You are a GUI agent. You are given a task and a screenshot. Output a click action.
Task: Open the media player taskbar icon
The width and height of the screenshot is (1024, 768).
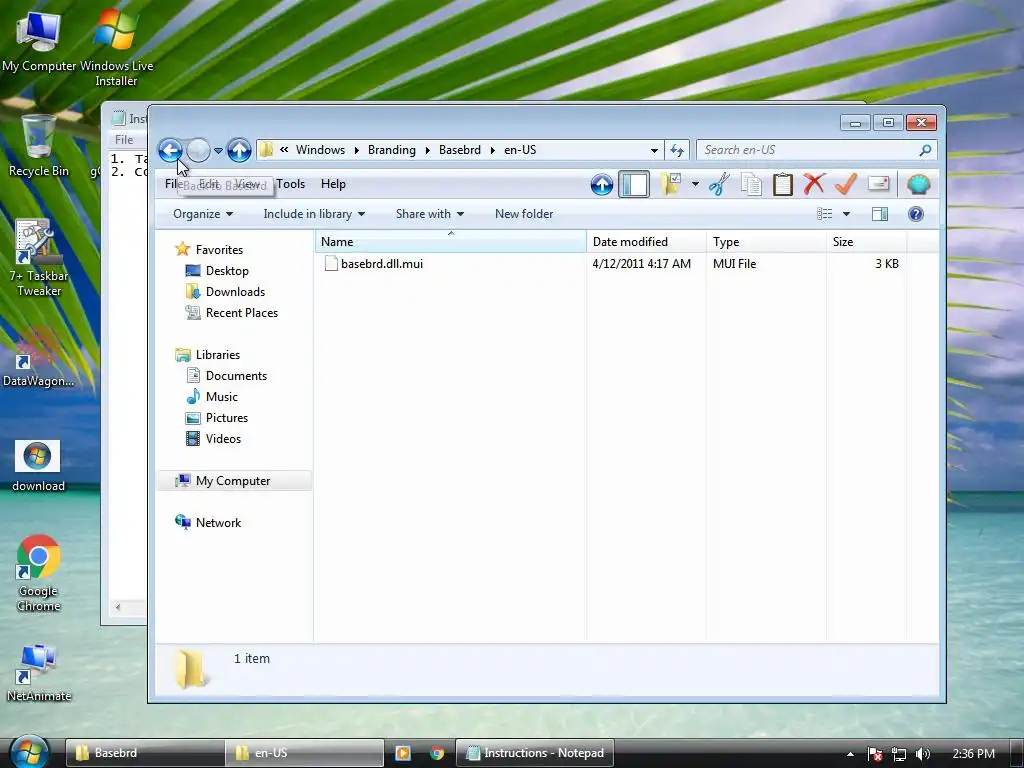403,753
